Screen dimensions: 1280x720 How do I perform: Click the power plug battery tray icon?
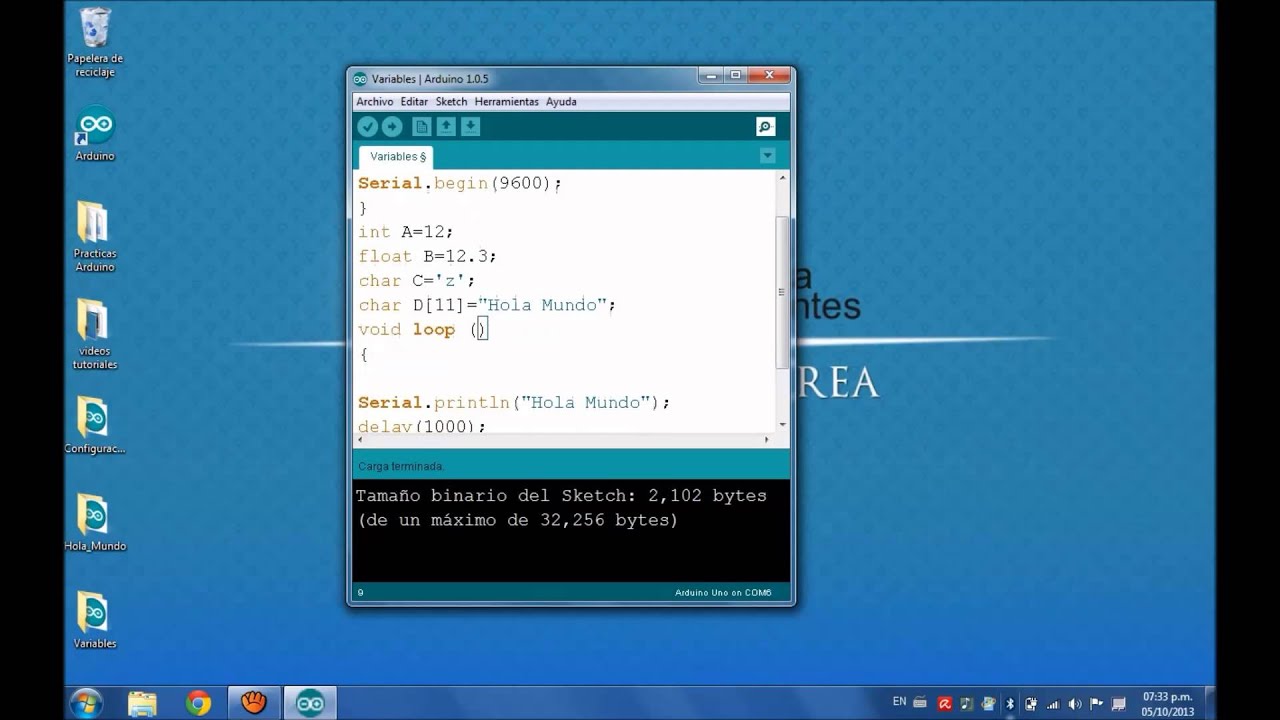(1031, 703)
